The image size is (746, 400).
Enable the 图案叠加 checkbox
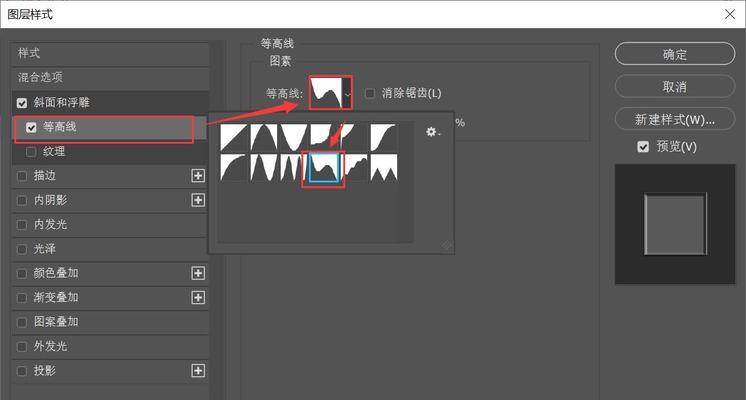tap(22, 322)
